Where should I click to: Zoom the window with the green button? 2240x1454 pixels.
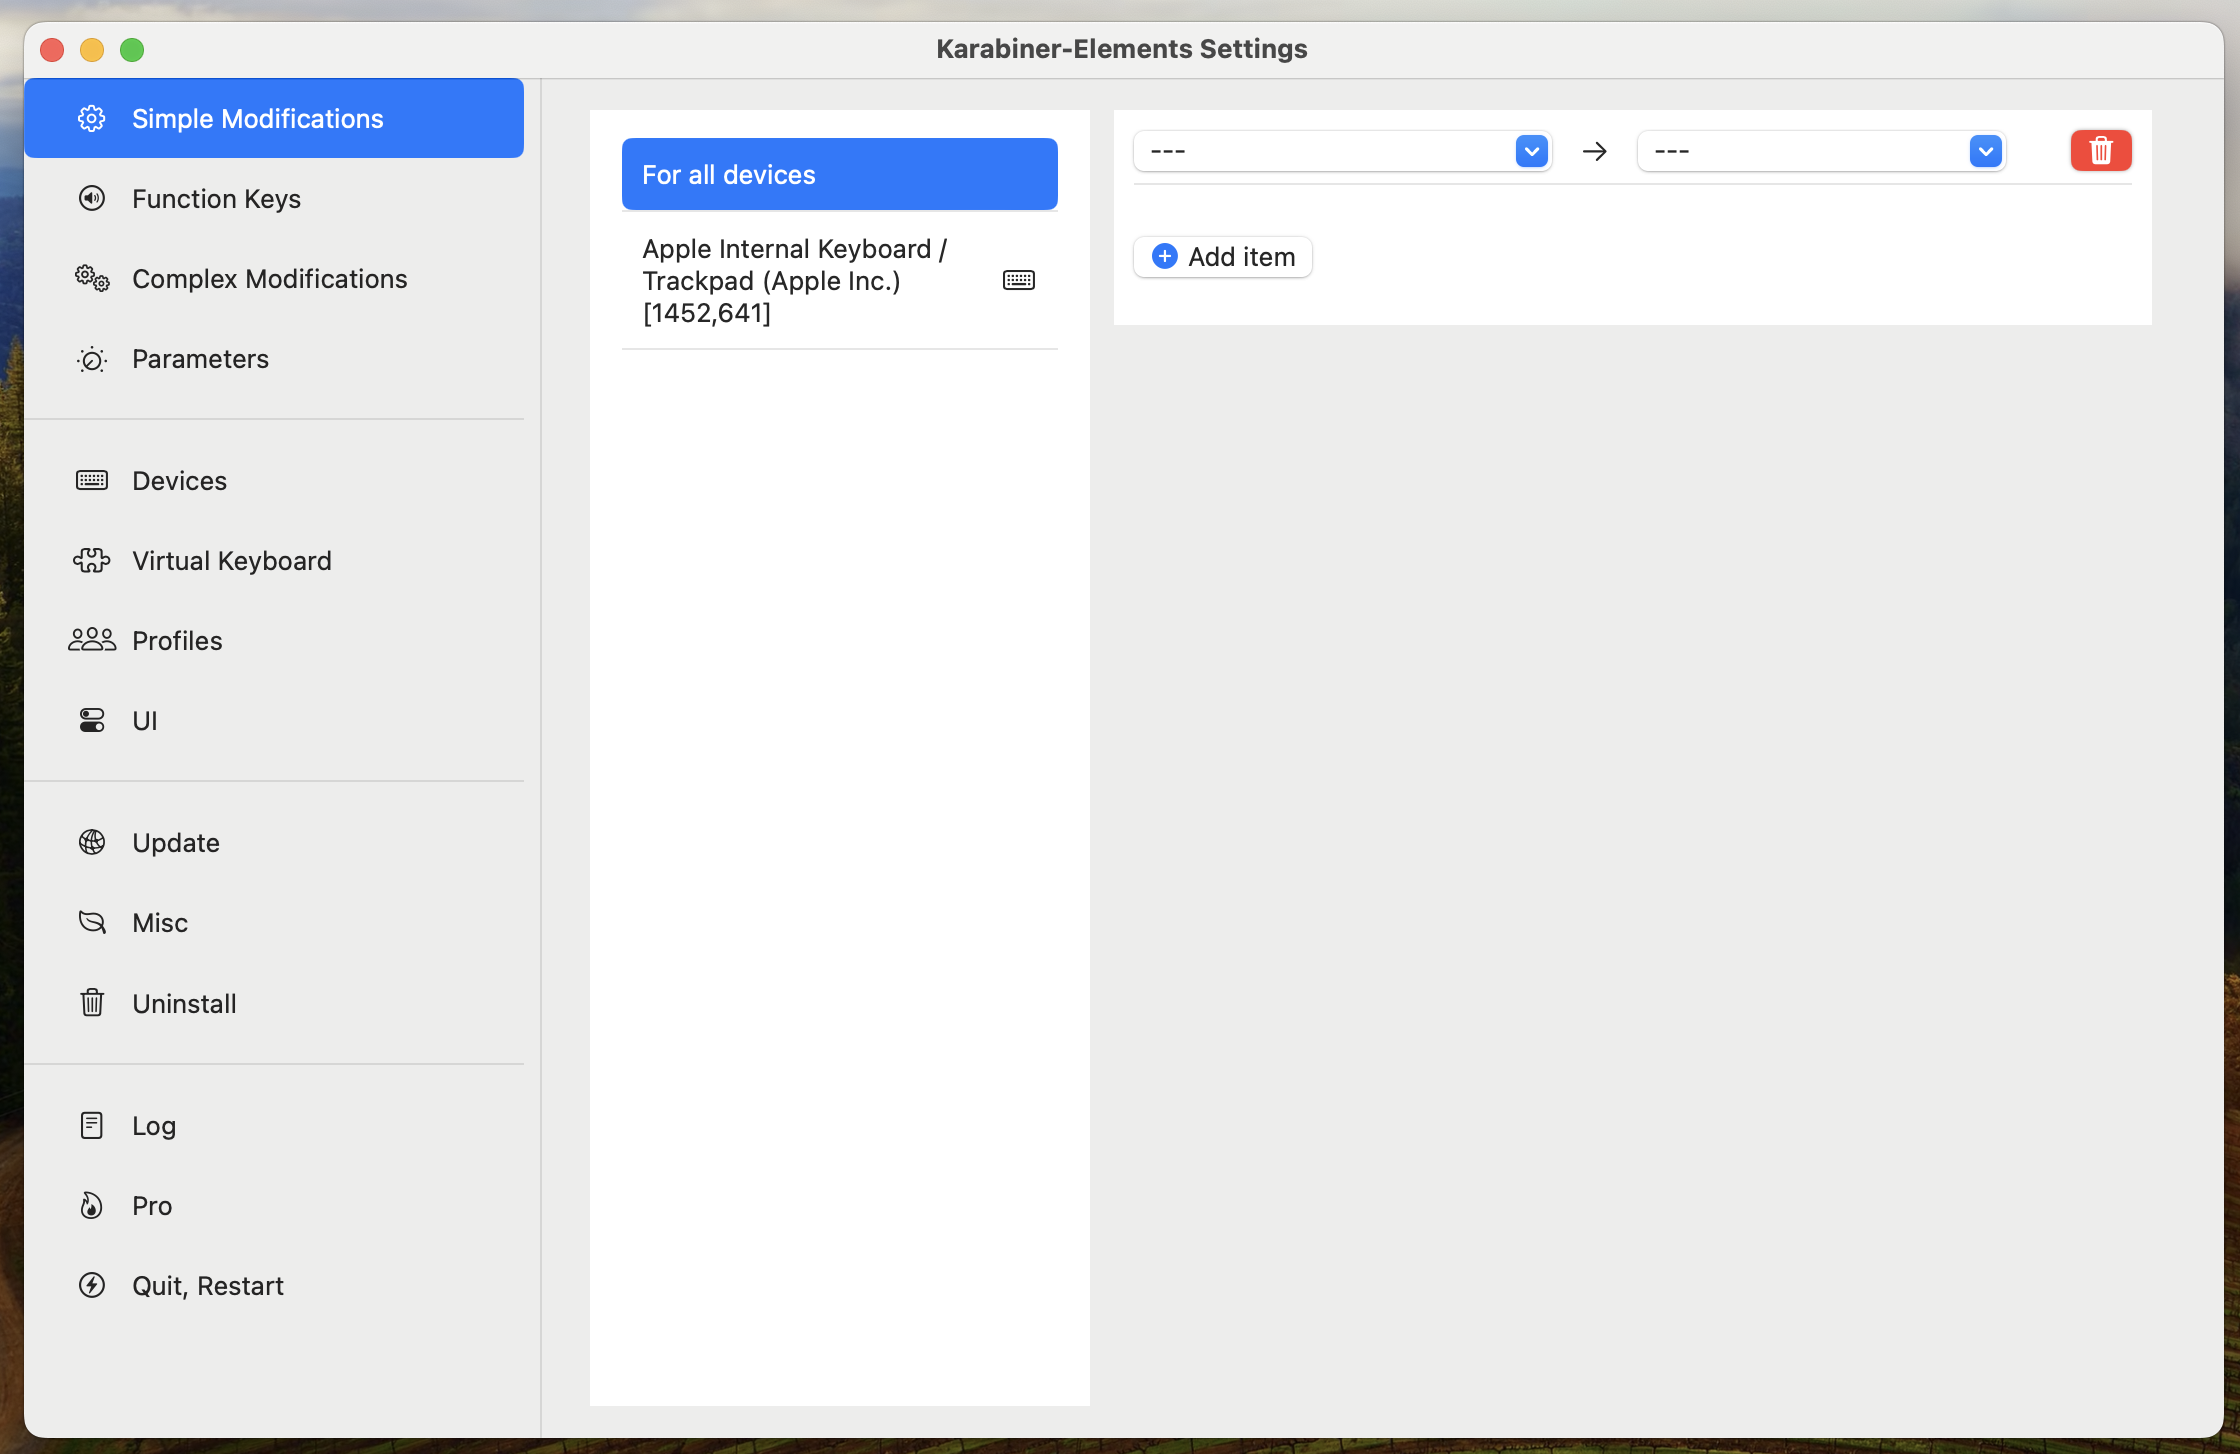coord(132,49)
